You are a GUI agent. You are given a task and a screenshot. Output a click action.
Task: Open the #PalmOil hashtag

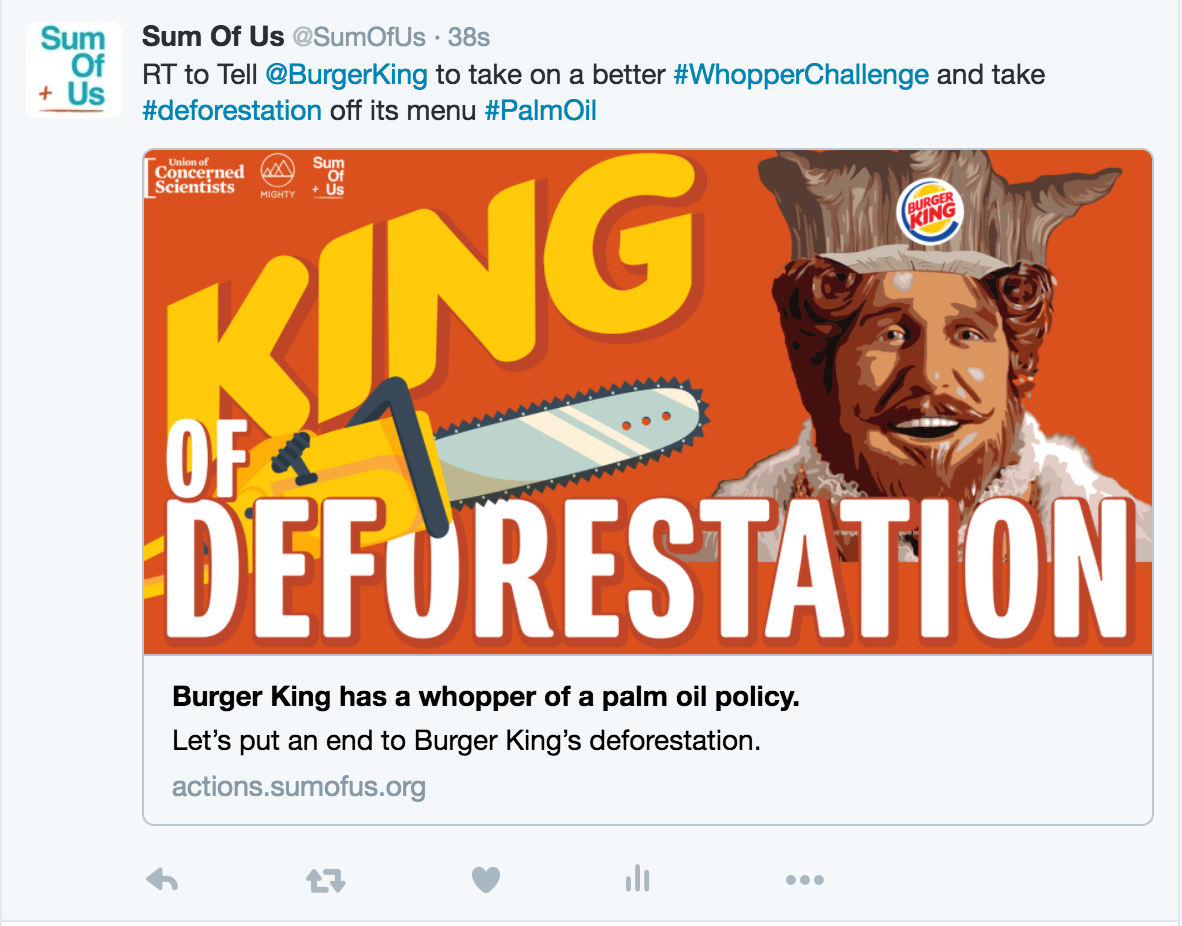(540, 110)
